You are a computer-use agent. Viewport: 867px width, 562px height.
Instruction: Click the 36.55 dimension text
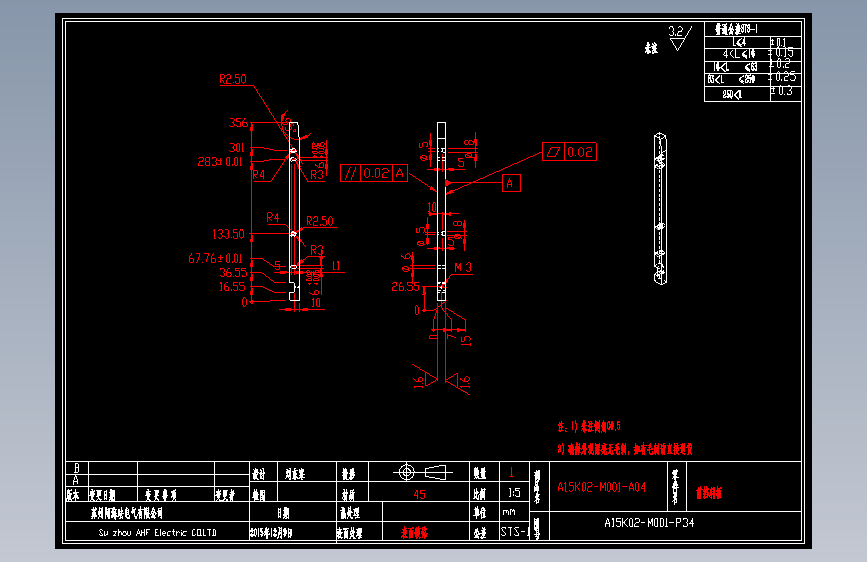click(233, 273)
